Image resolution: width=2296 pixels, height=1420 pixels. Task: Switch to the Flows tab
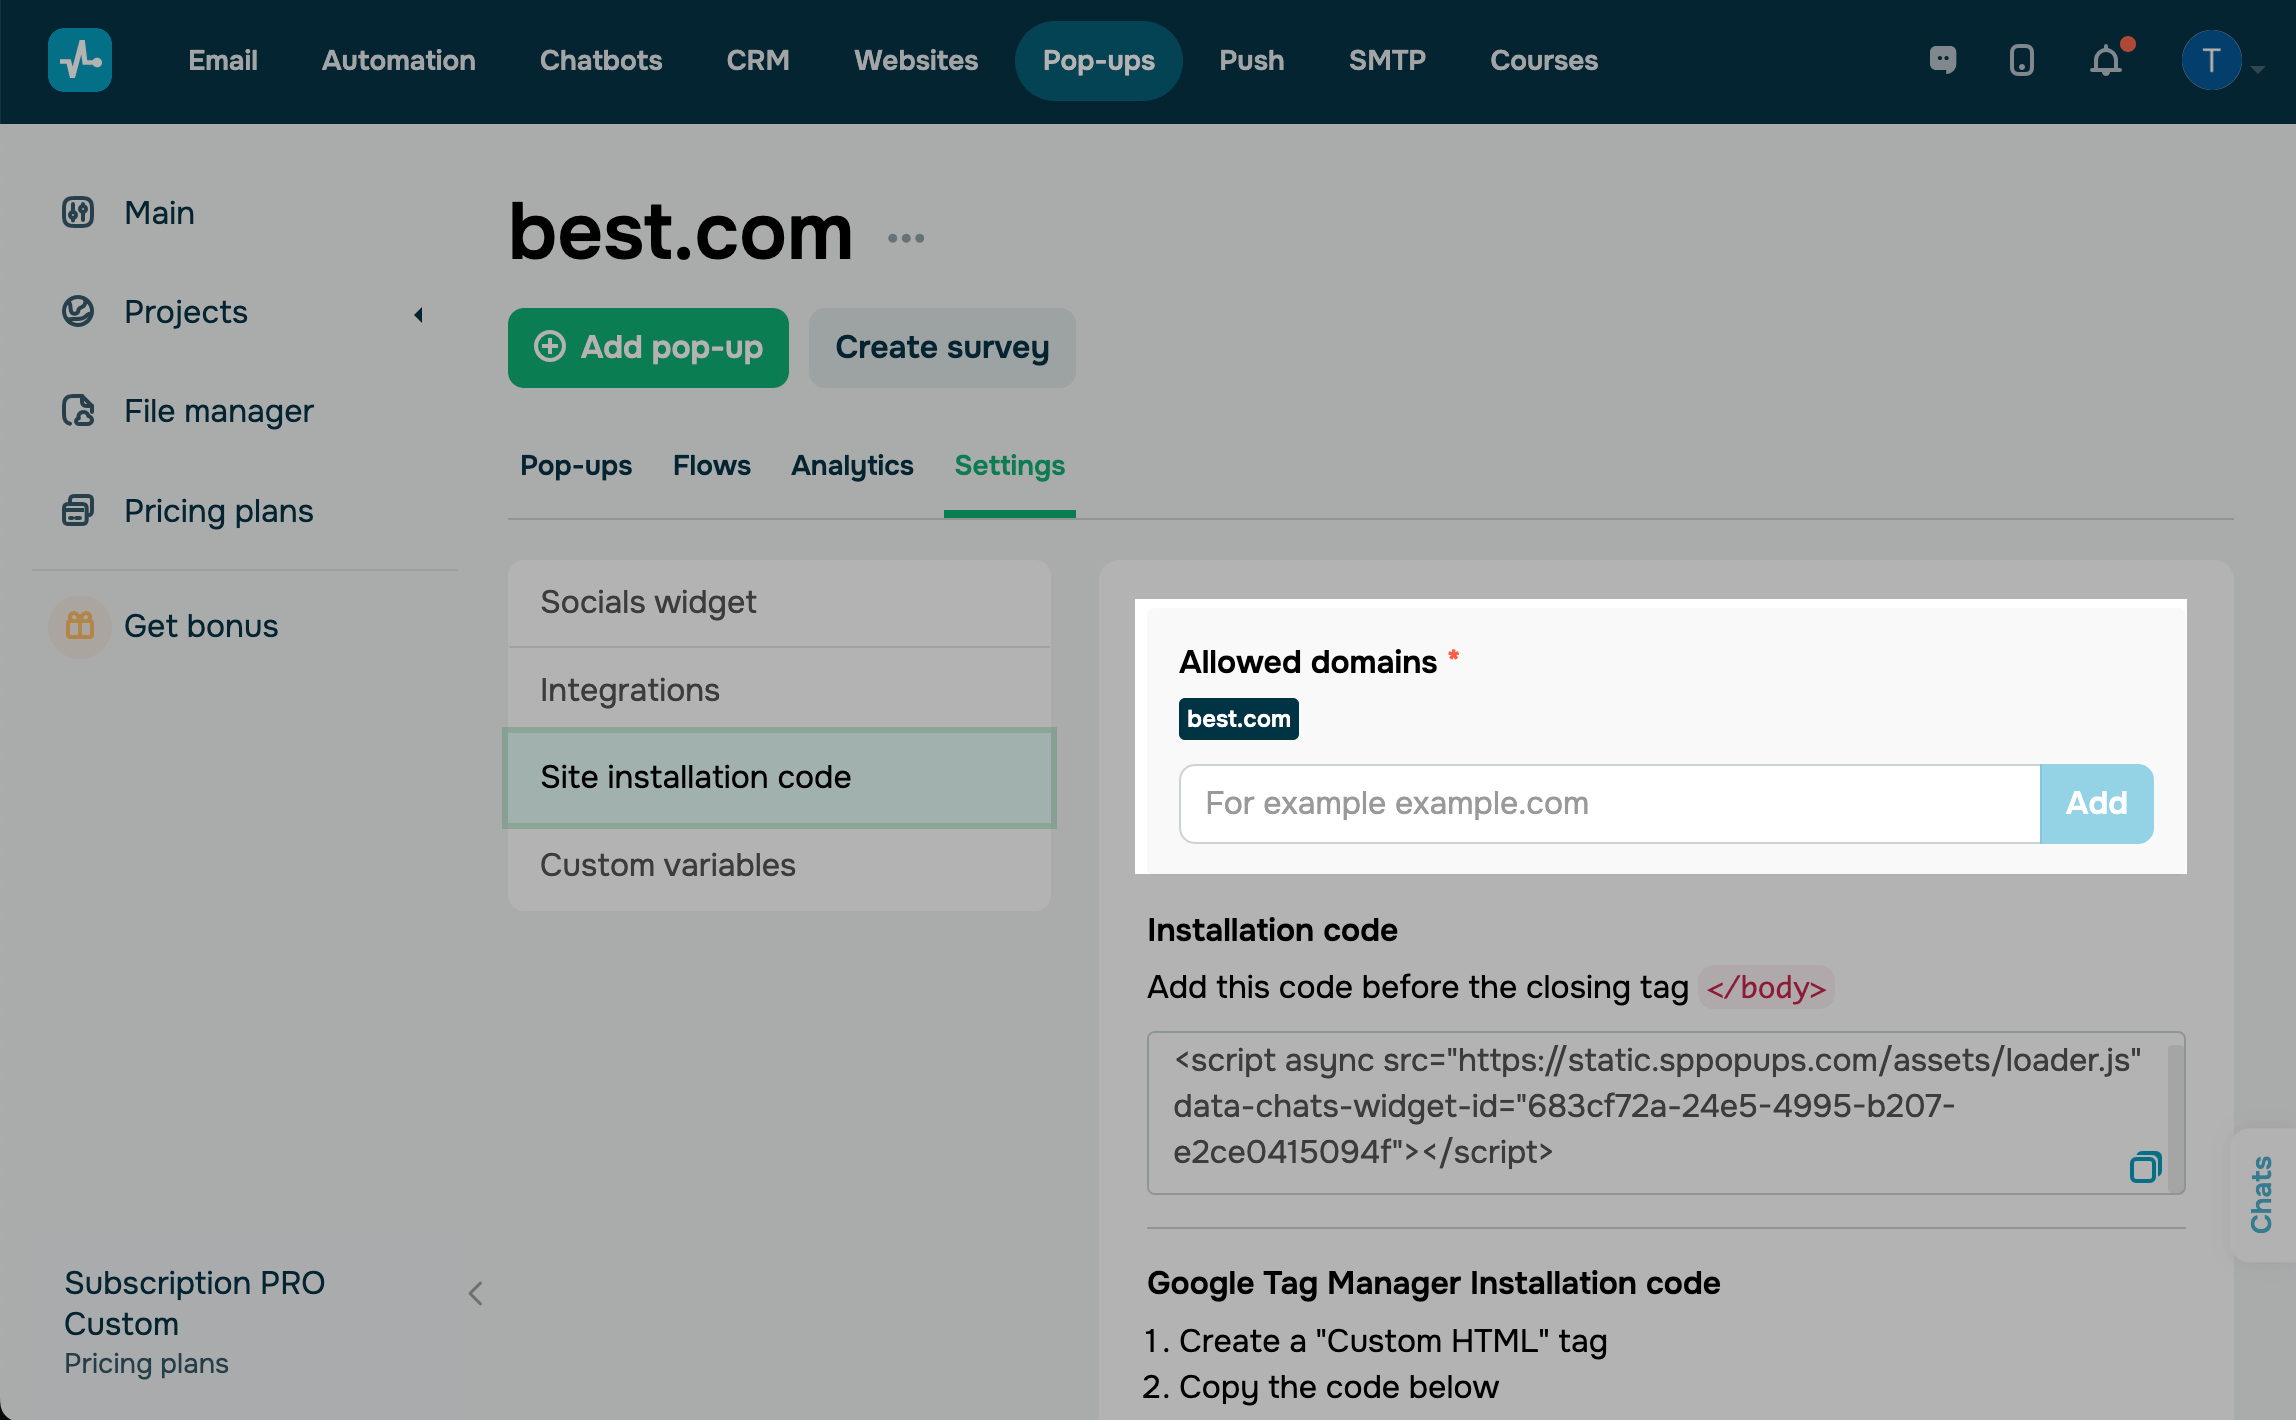(711, 466)
